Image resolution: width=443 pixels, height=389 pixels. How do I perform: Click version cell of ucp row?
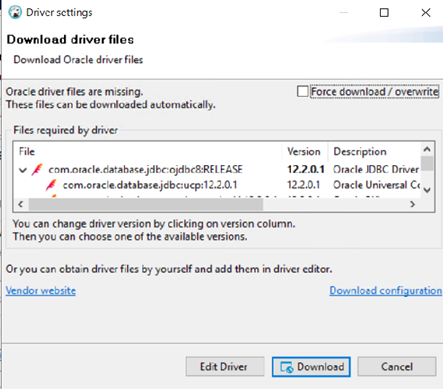(x=303, y=185)
